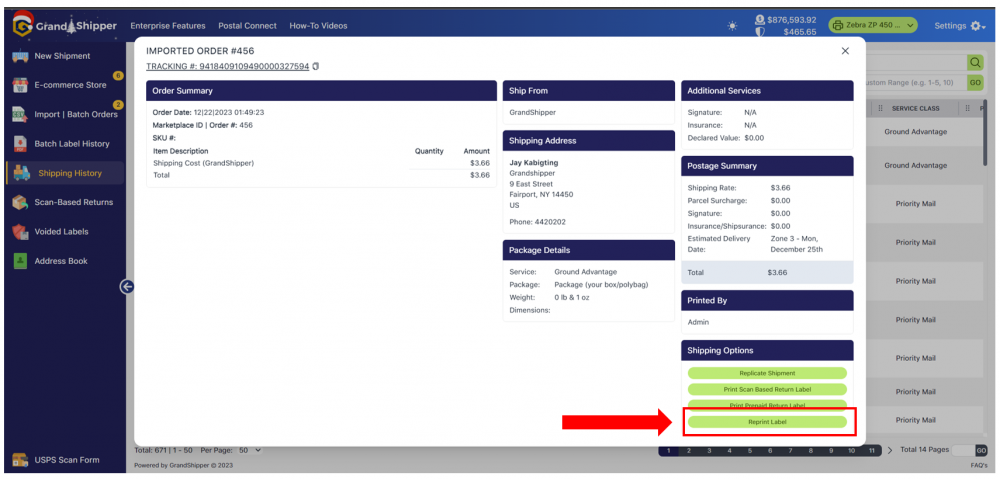Go to page 5
This screenshot has width=1000, height=479.
point(749,451)
